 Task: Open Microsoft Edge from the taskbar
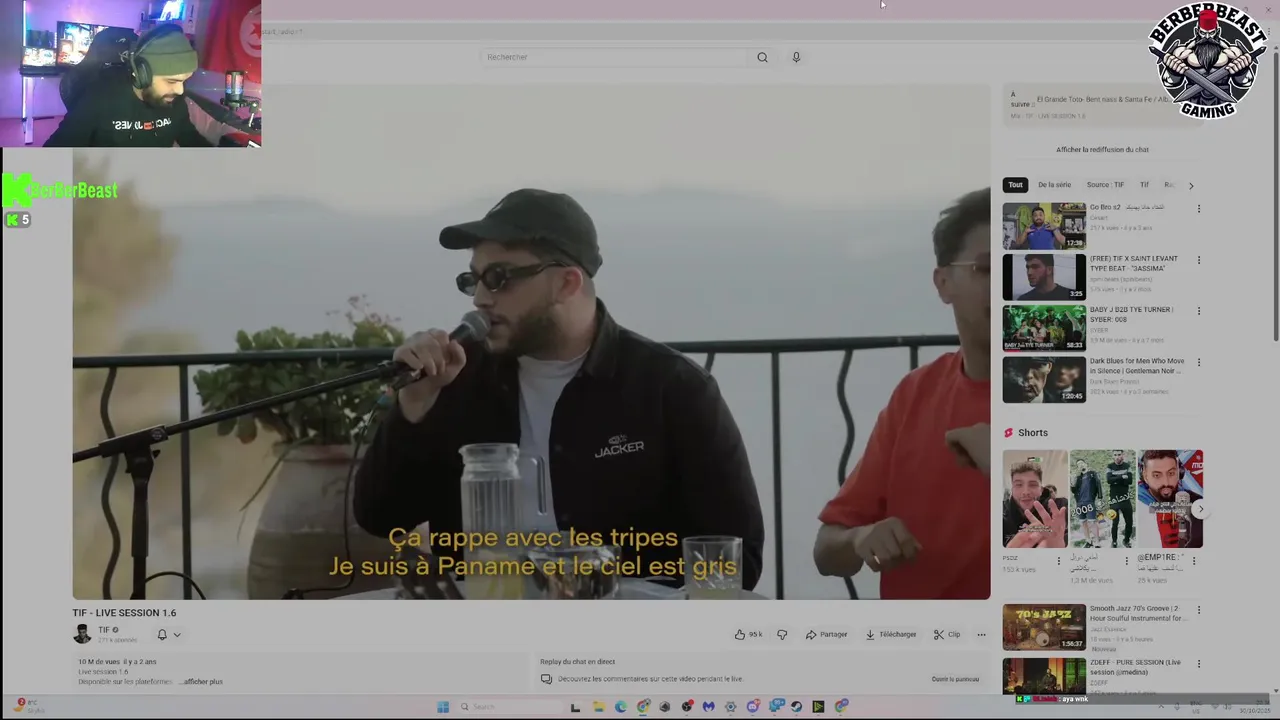[x=621, y=707]
